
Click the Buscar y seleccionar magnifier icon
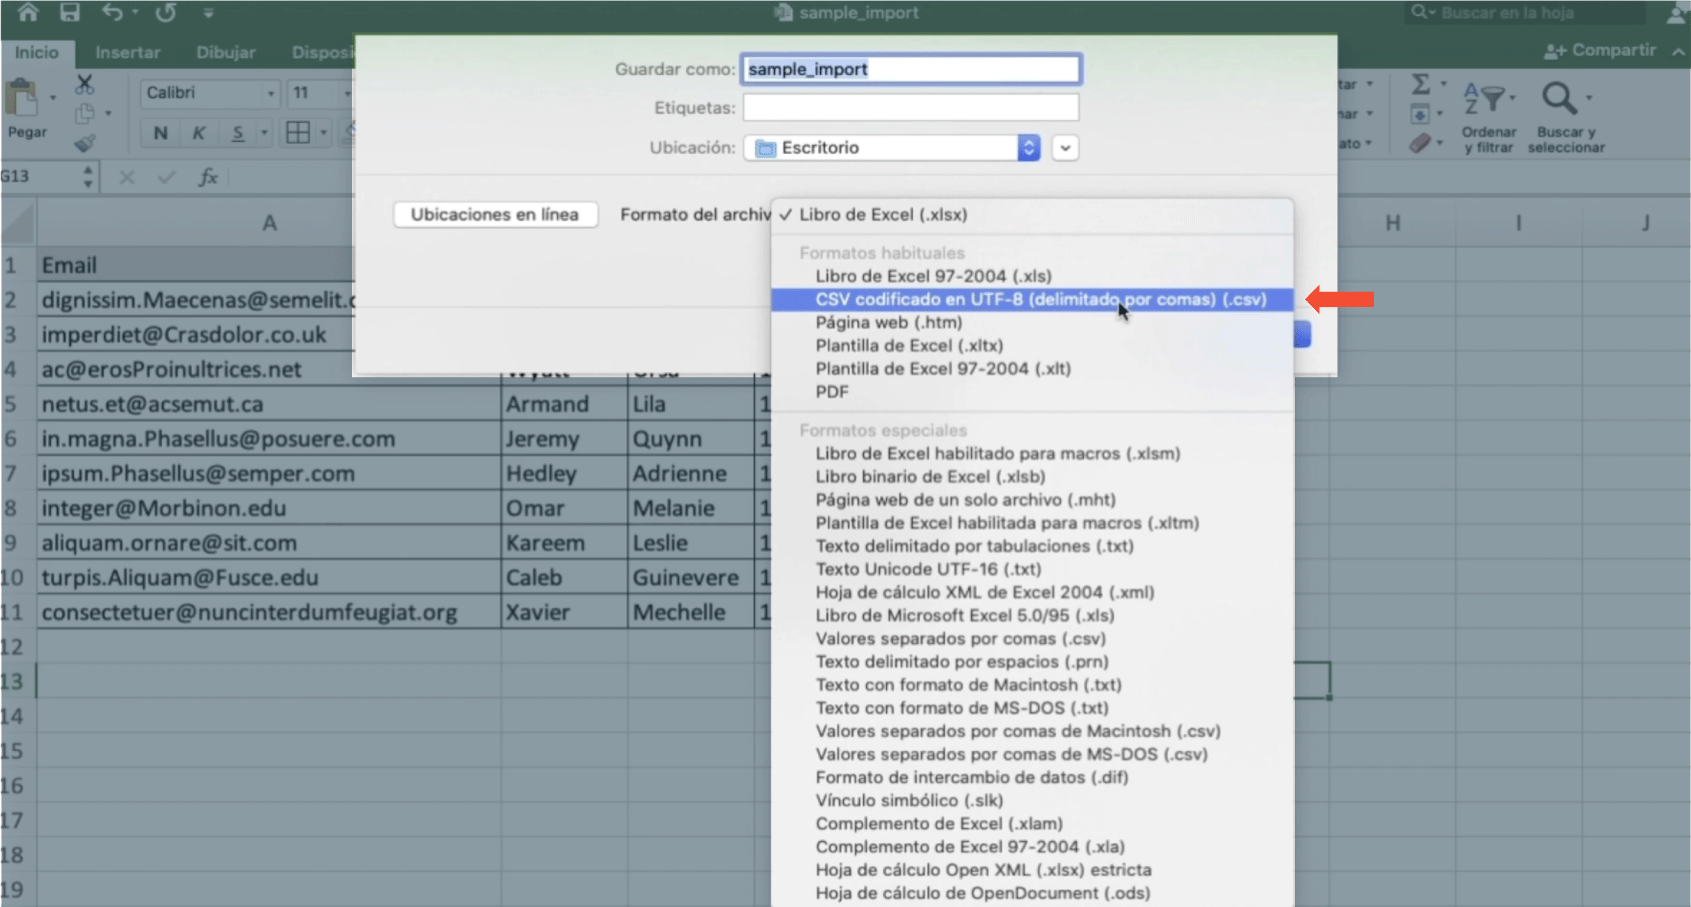1559,99
